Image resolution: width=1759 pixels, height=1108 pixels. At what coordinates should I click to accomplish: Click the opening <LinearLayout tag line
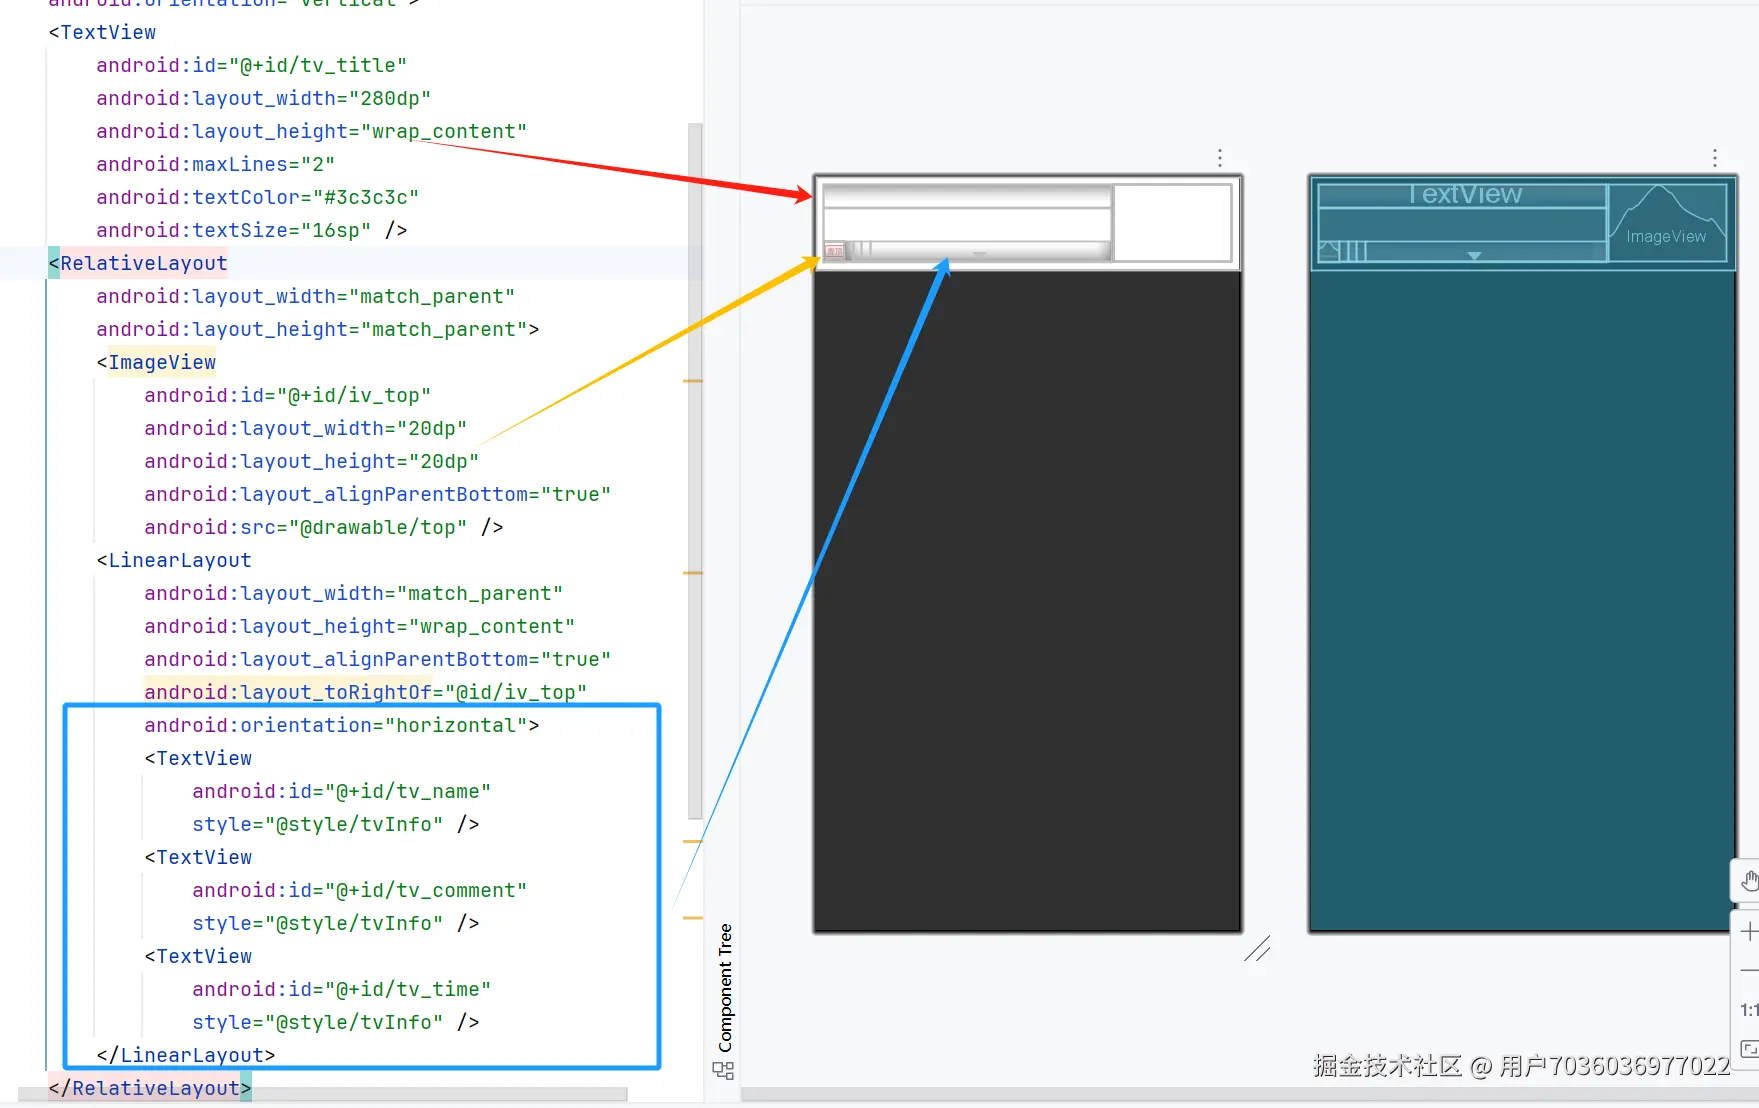click(174, 560)
